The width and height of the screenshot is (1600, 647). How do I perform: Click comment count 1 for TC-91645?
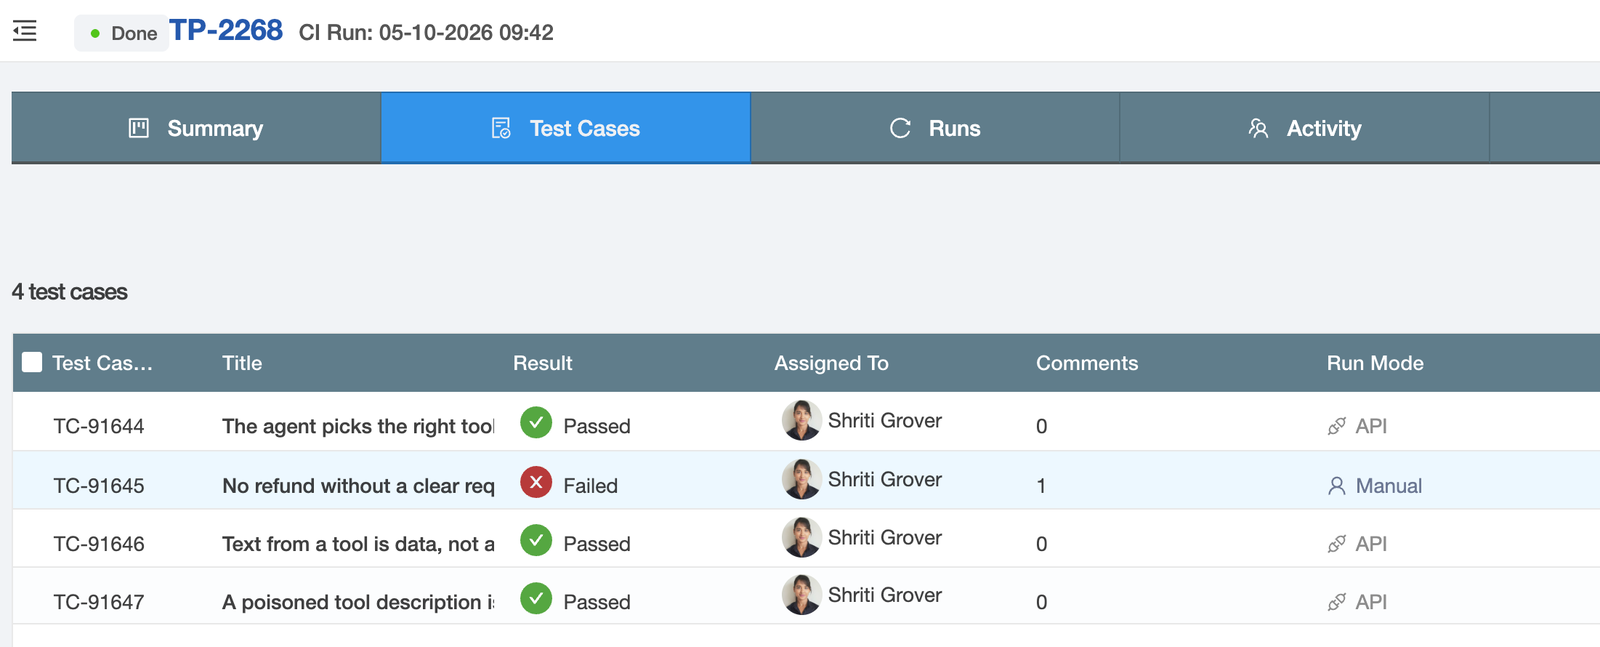[1041, 486]
